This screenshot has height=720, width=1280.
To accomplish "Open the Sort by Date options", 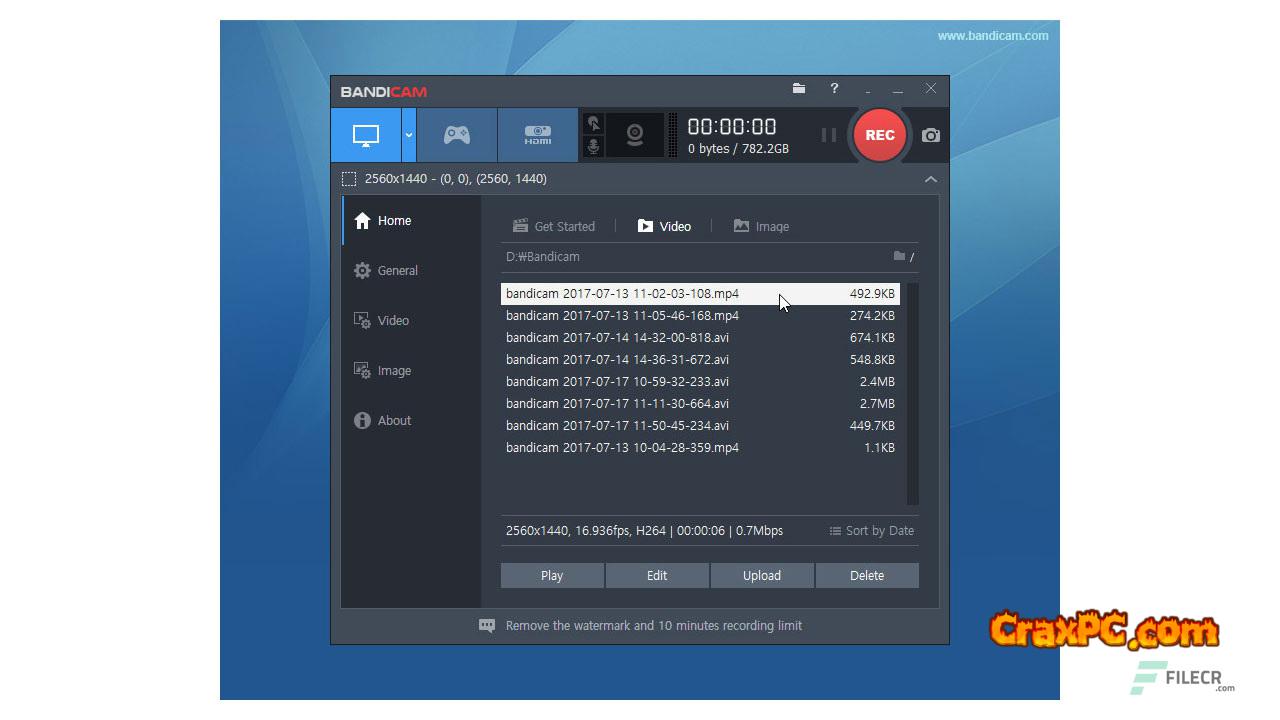I will pos(871,531).
